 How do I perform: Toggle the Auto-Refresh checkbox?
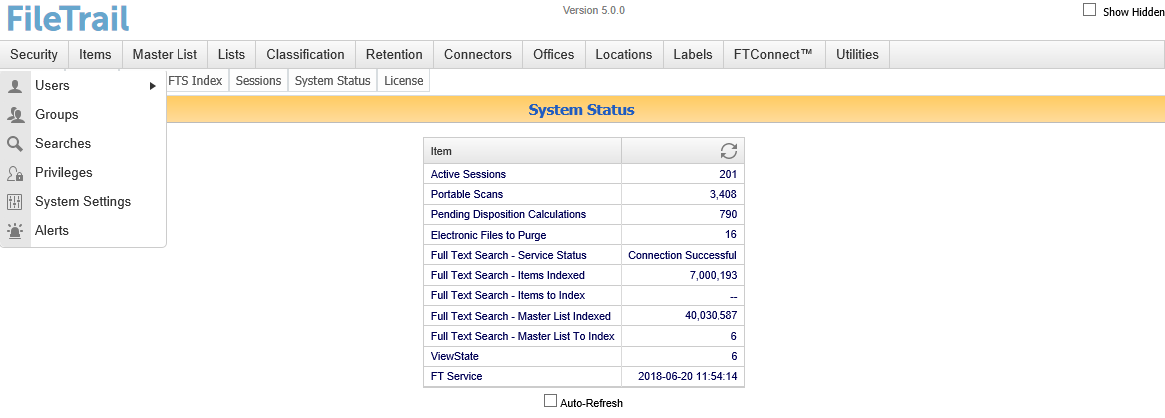550,401
